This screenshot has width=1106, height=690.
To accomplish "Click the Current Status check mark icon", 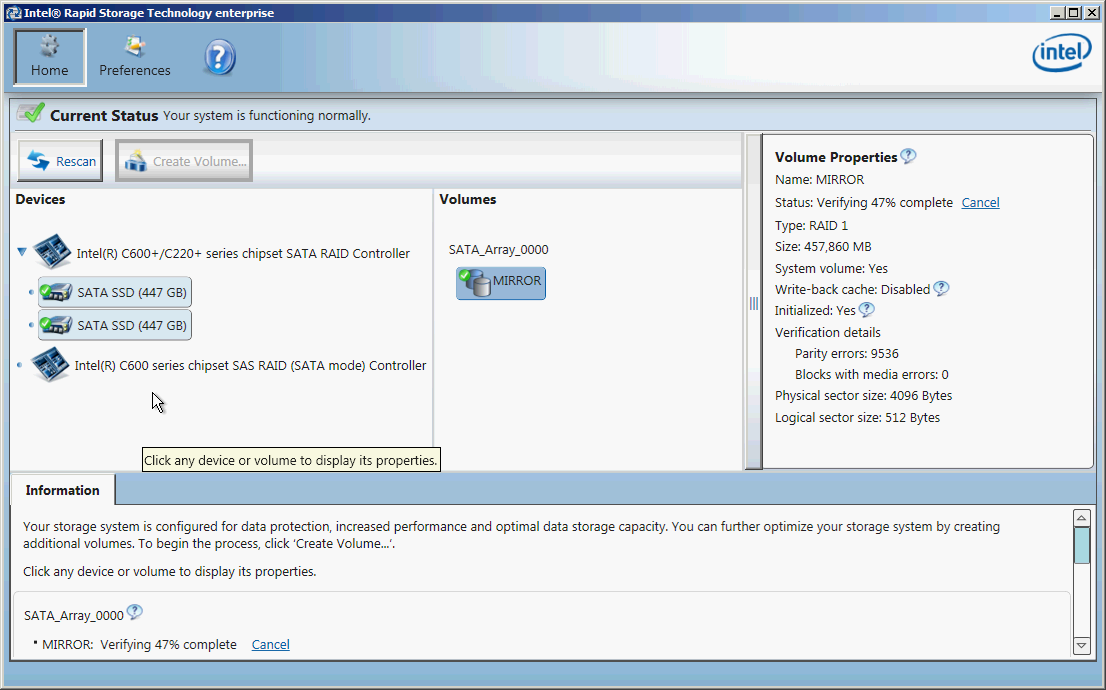I will pyautogui.click(x=30, y=113).
